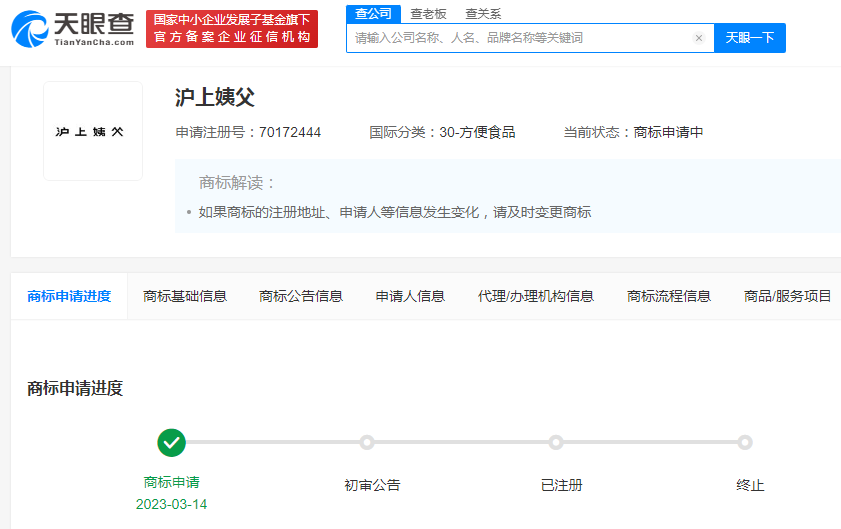Screen dimensions: 841x529
Task: Click the green checkmark for 商标申请 step
Action: [172, 442]
